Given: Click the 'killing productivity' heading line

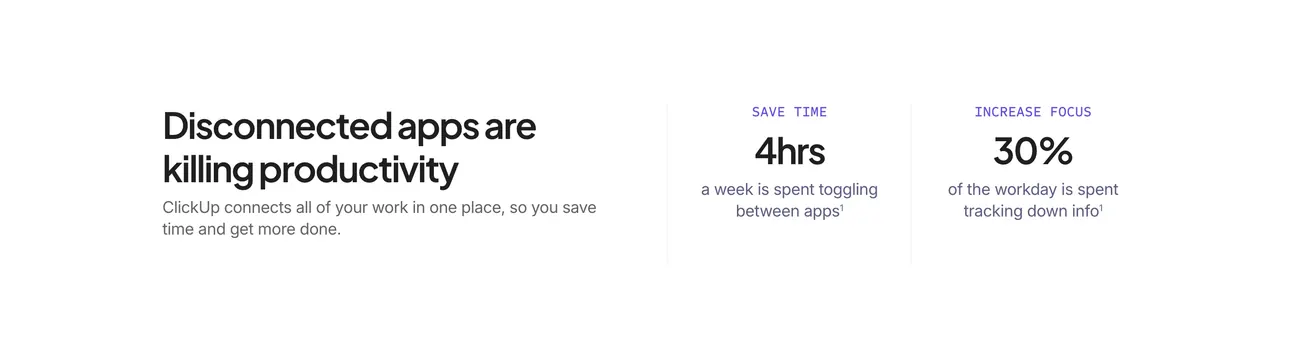Looking at the screenshot, I should [x=310, y=171].
